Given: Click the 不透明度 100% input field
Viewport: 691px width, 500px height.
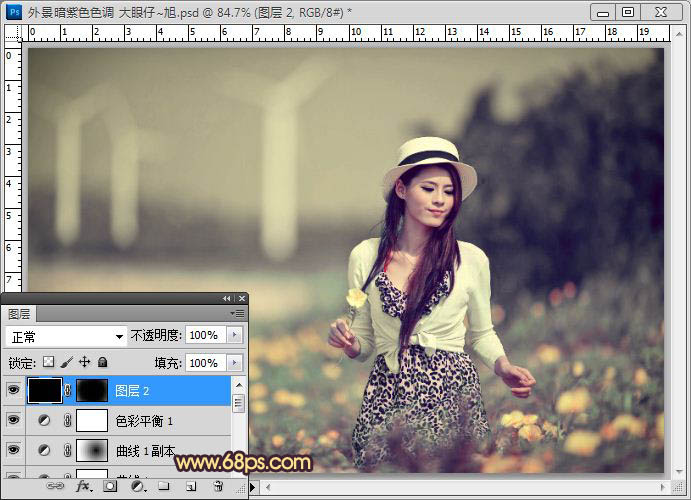Looking at the screenshot, I should point(204,336).
